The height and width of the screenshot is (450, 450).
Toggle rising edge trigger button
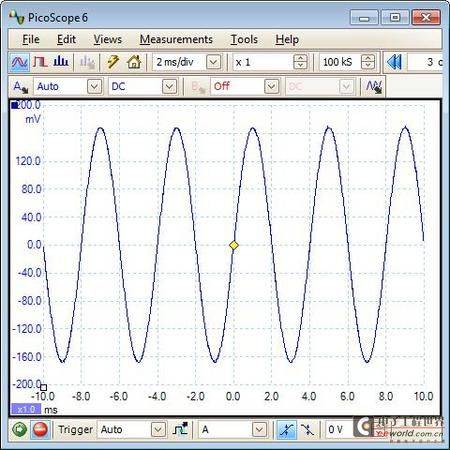tap(287, 429)
